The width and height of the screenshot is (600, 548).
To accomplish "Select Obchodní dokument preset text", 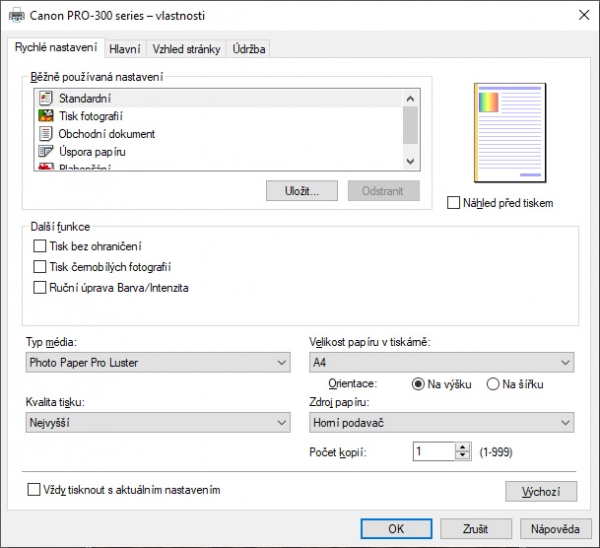I will (107, 134).
